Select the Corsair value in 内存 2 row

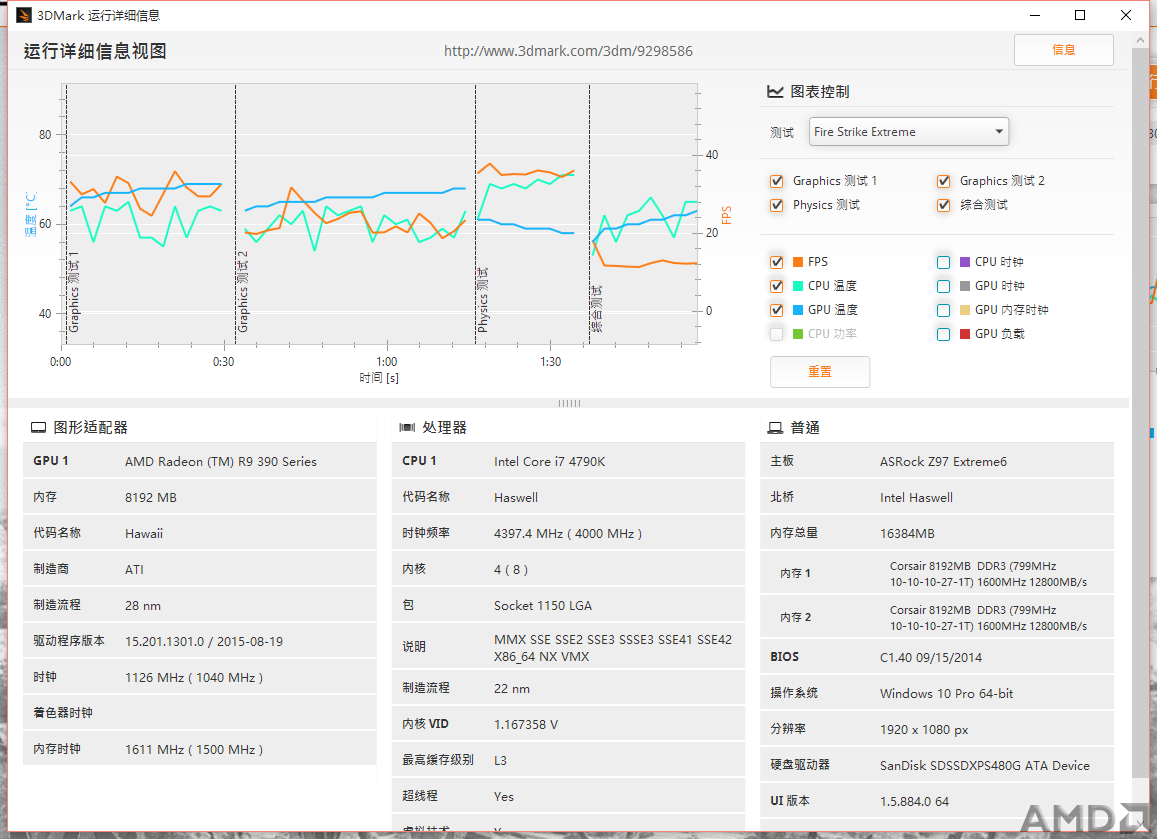coord(988,618)
